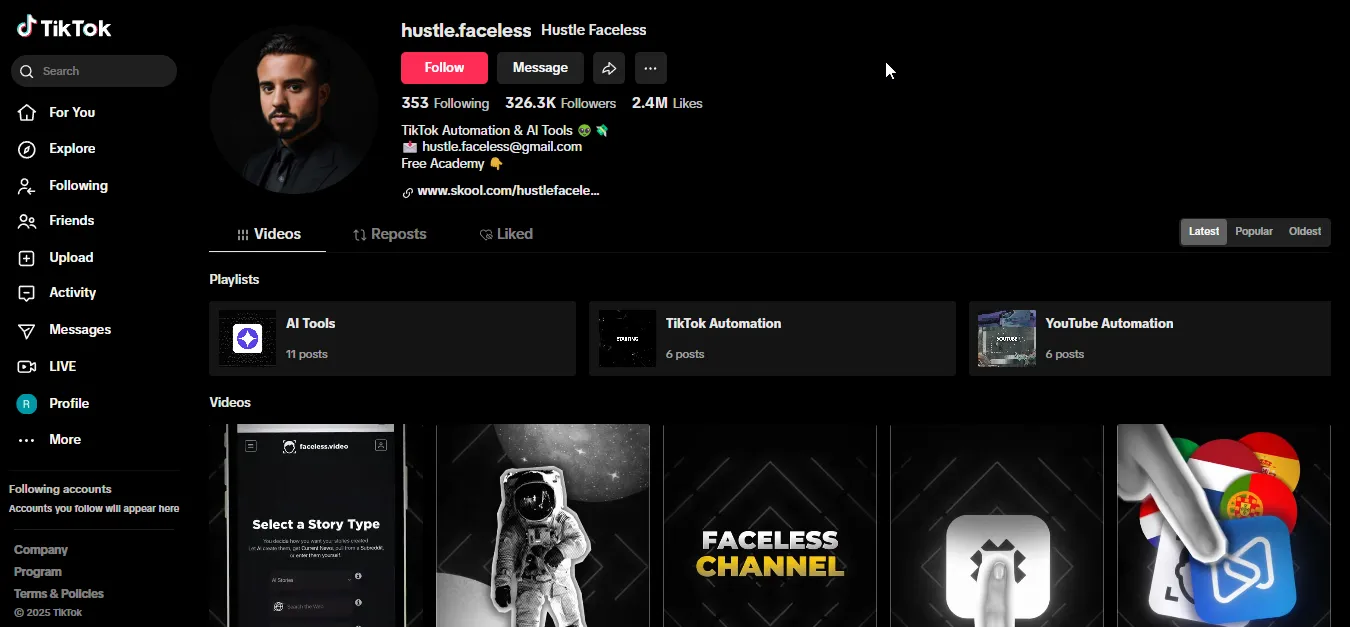
Task: Open the ellipsis options next to share
Action: click(650, 68)
